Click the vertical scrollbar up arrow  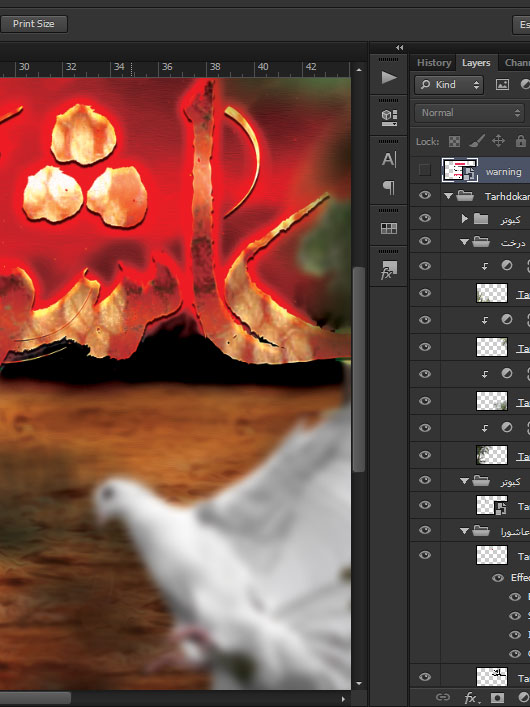[x=359, y=70]
